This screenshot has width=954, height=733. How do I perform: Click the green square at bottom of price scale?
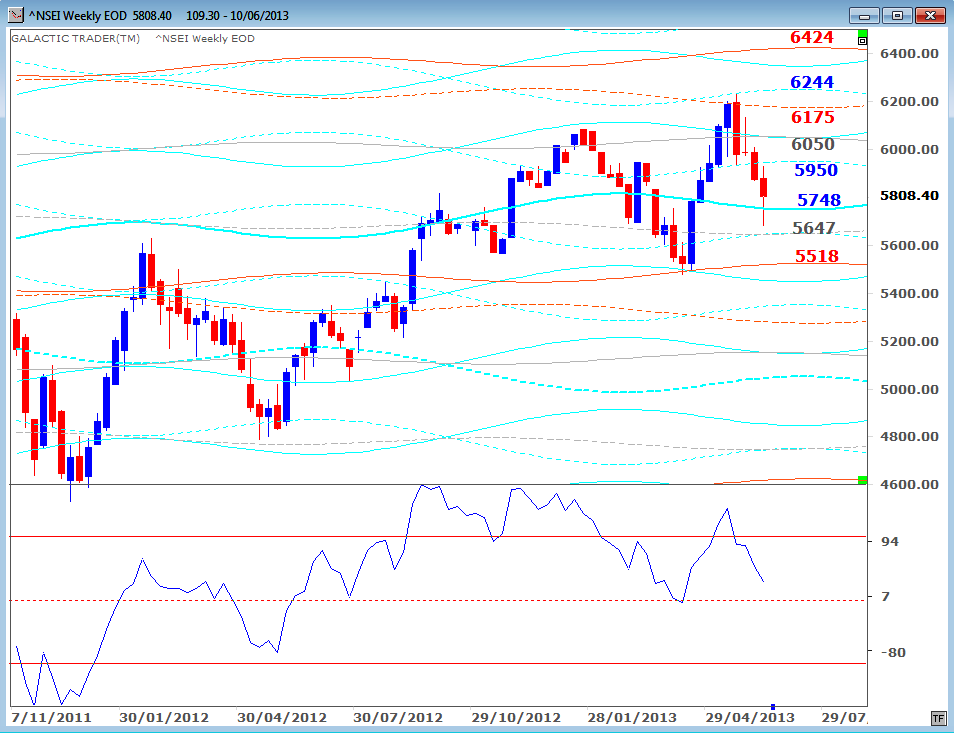click(862, 480)
